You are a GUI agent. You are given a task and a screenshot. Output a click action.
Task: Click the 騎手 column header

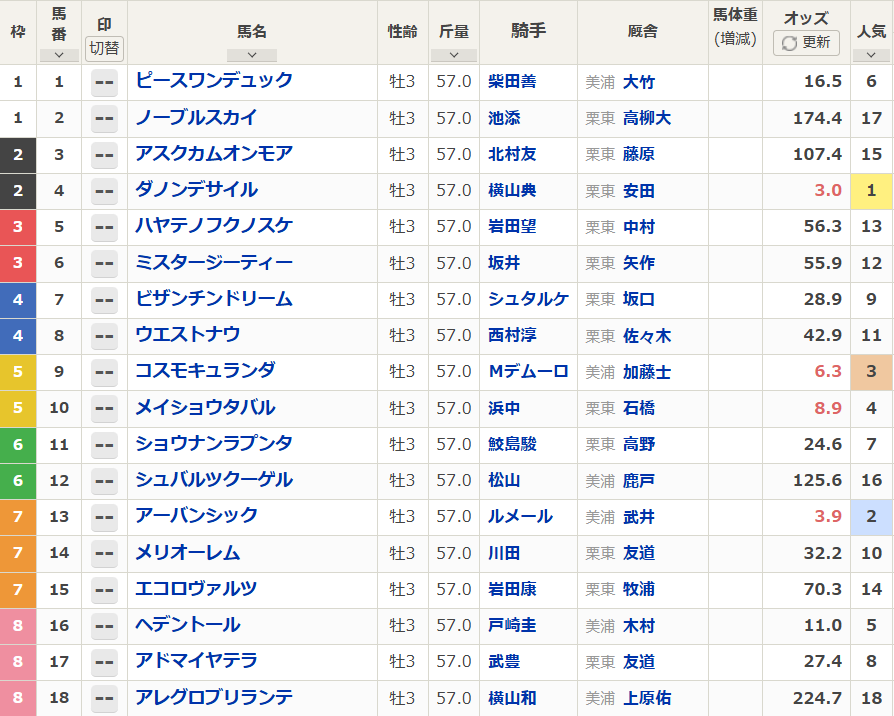(x=528, y=31)
